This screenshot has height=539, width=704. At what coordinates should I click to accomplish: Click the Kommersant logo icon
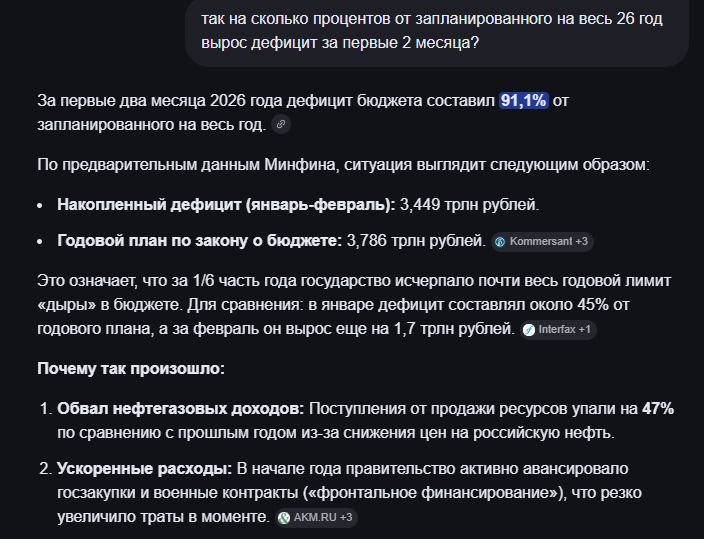tap(500, 242)
